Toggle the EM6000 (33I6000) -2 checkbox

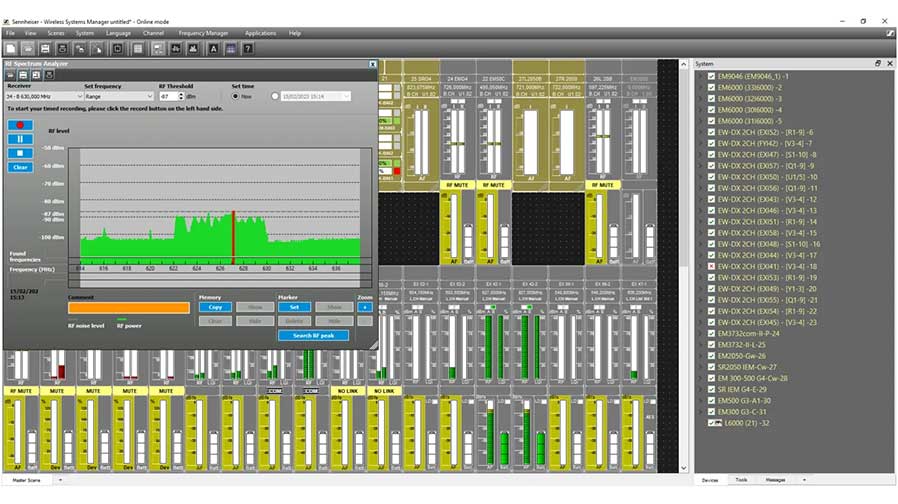point(711,88)
